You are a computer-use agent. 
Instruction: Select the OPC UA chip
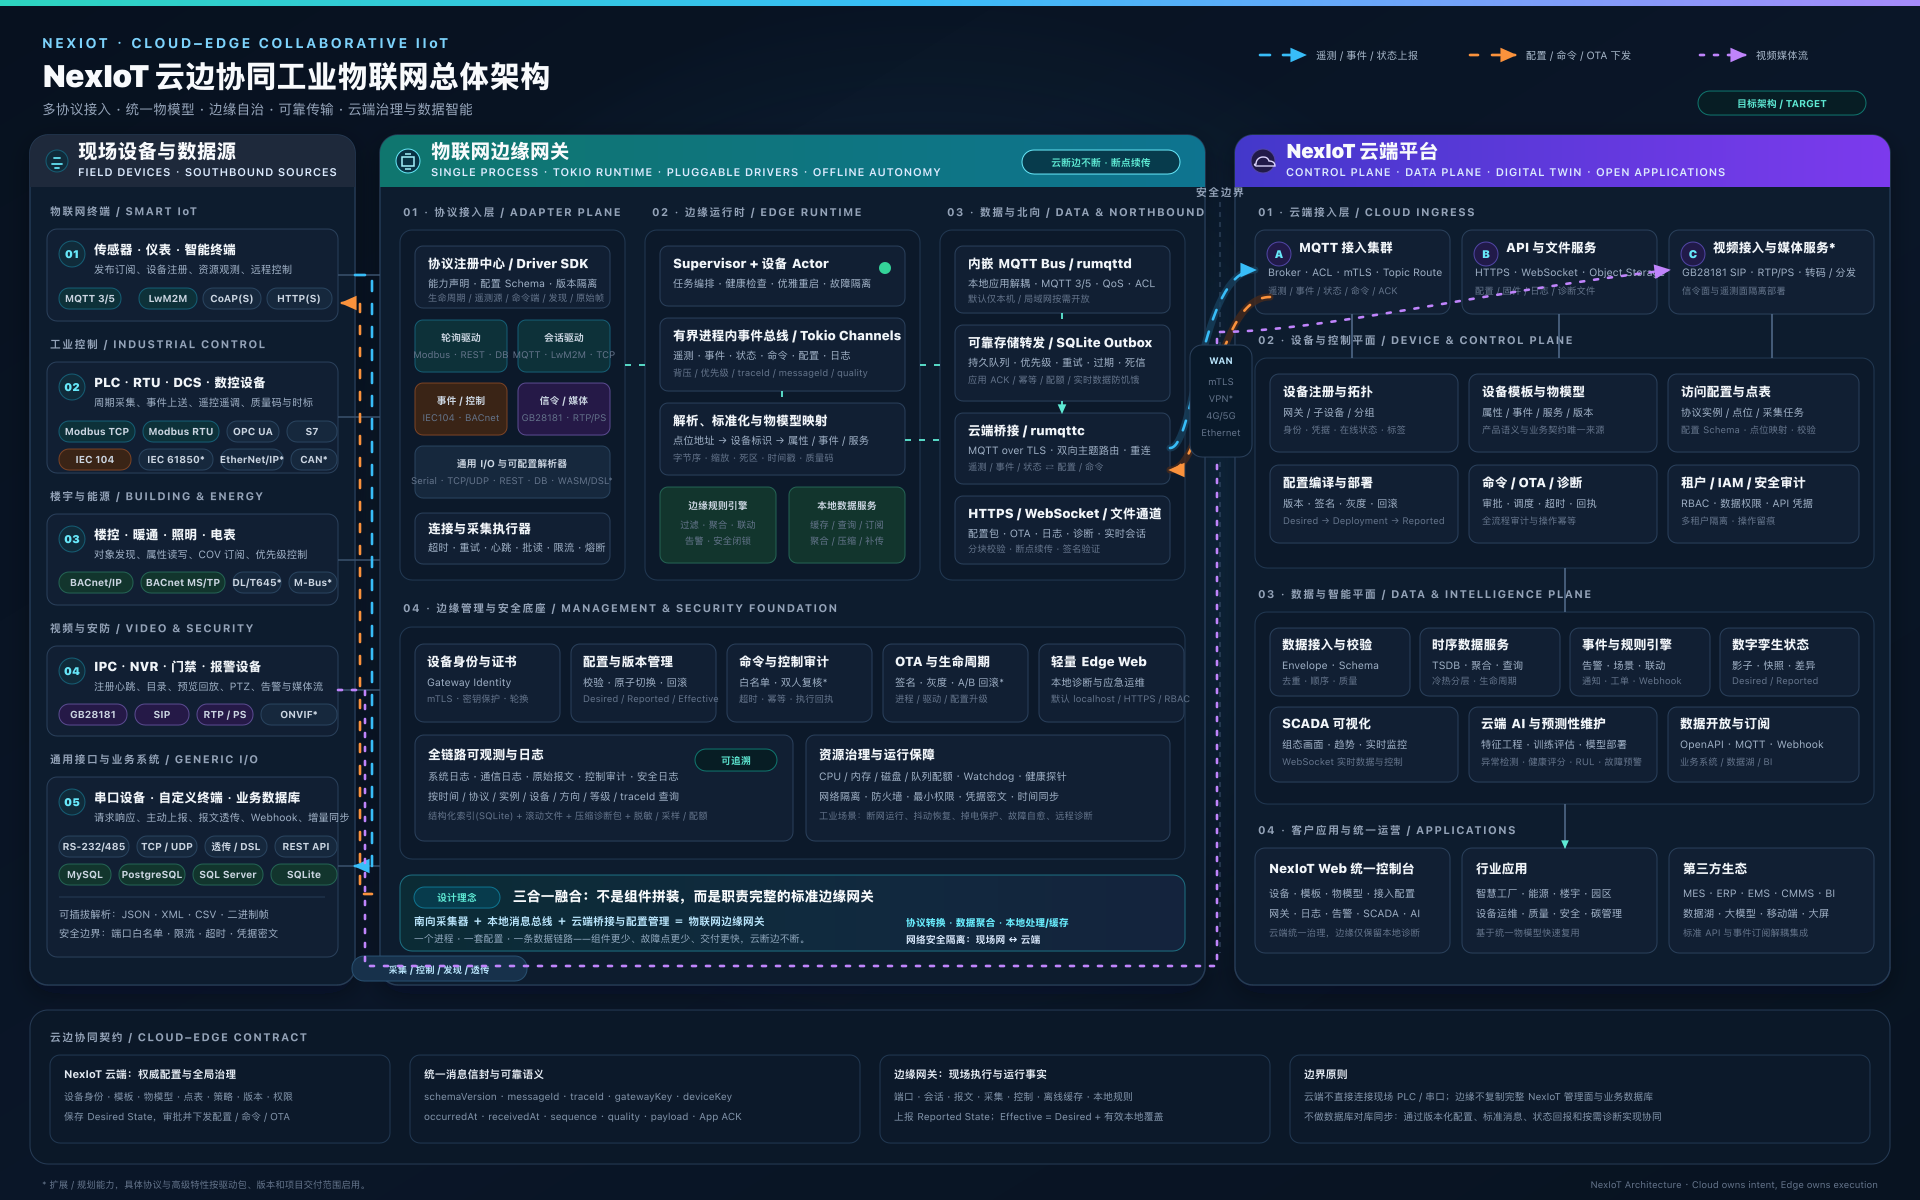(252, 431)
